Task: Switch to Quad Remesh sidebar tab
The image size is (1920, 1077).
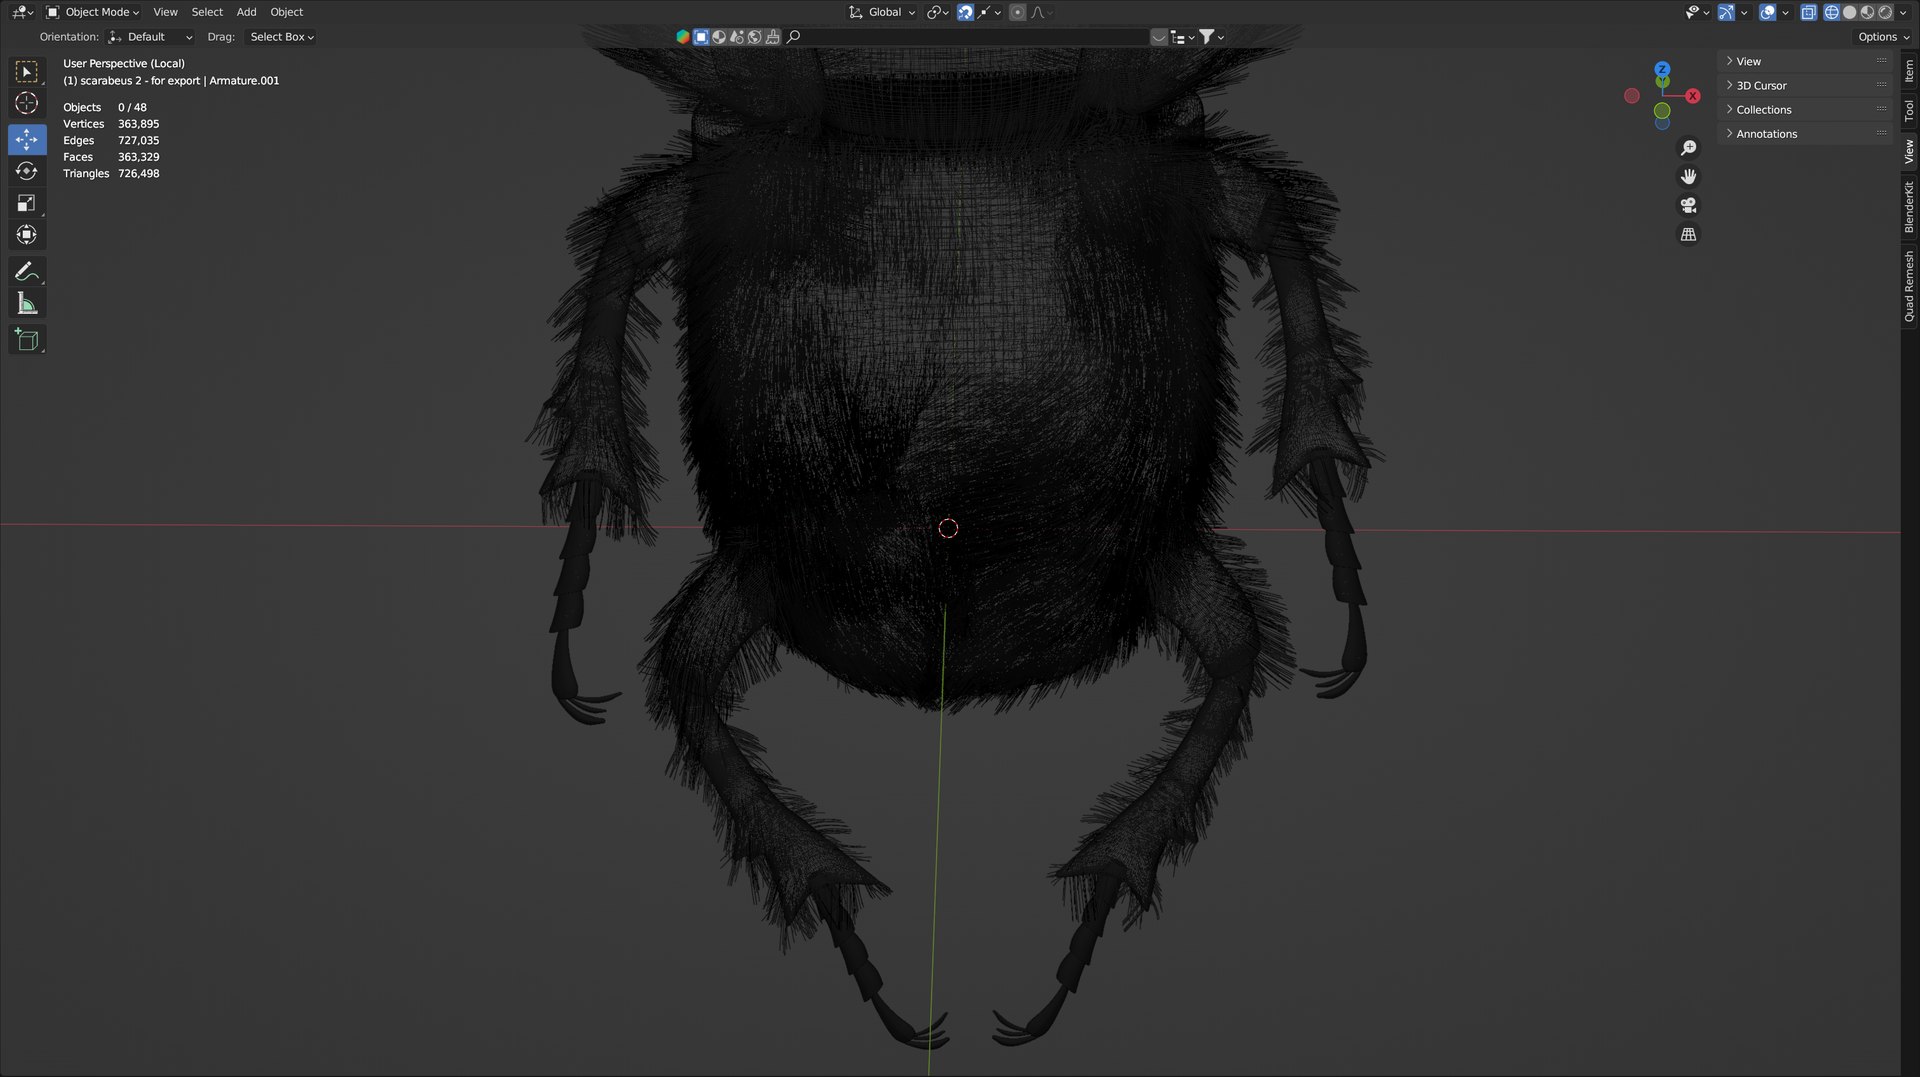Action: (x=1909, y=286)
